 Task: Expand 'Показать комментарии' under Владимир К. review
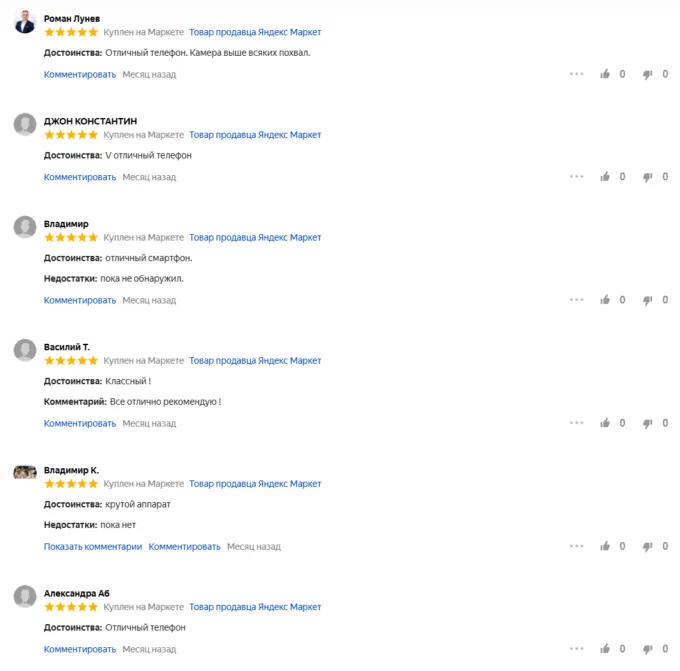(x=93, y=546)
